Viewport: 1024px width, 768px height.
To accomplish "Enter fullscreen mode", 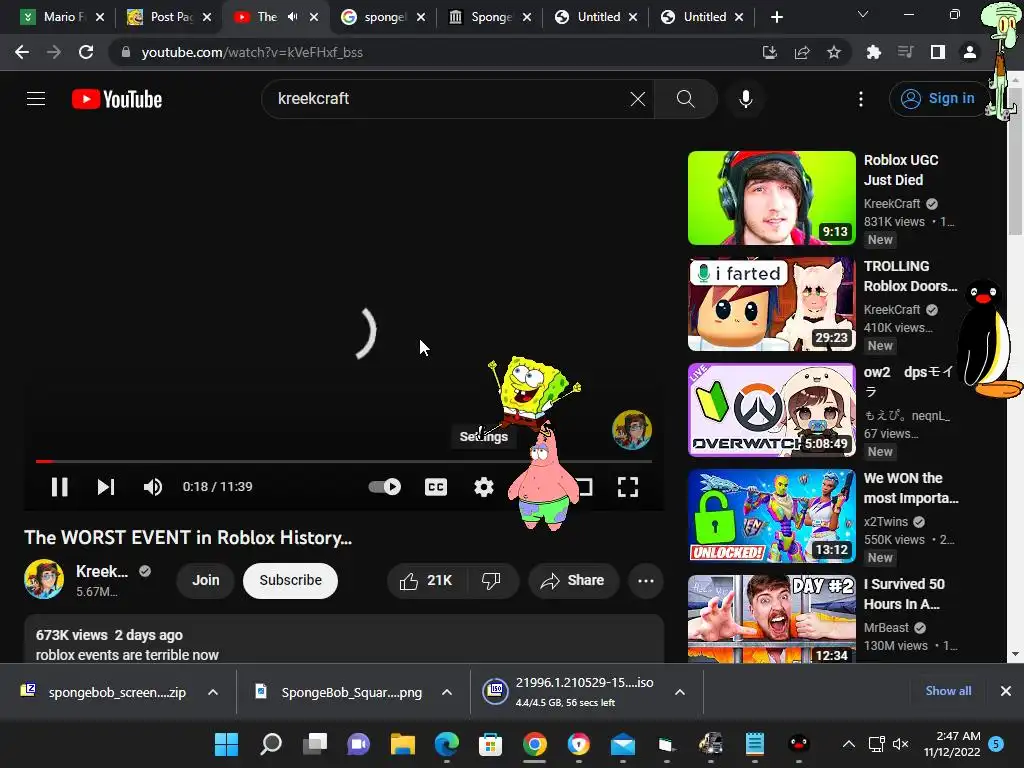I will point(628,487).
